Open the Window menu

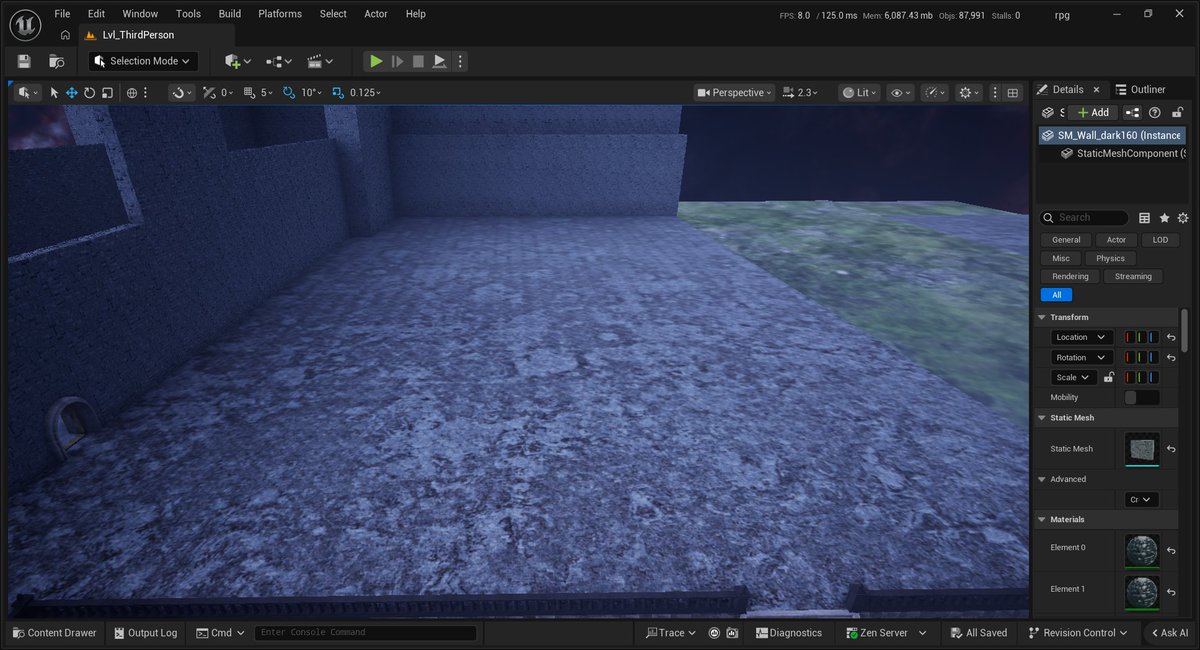(x=140, y=14)
